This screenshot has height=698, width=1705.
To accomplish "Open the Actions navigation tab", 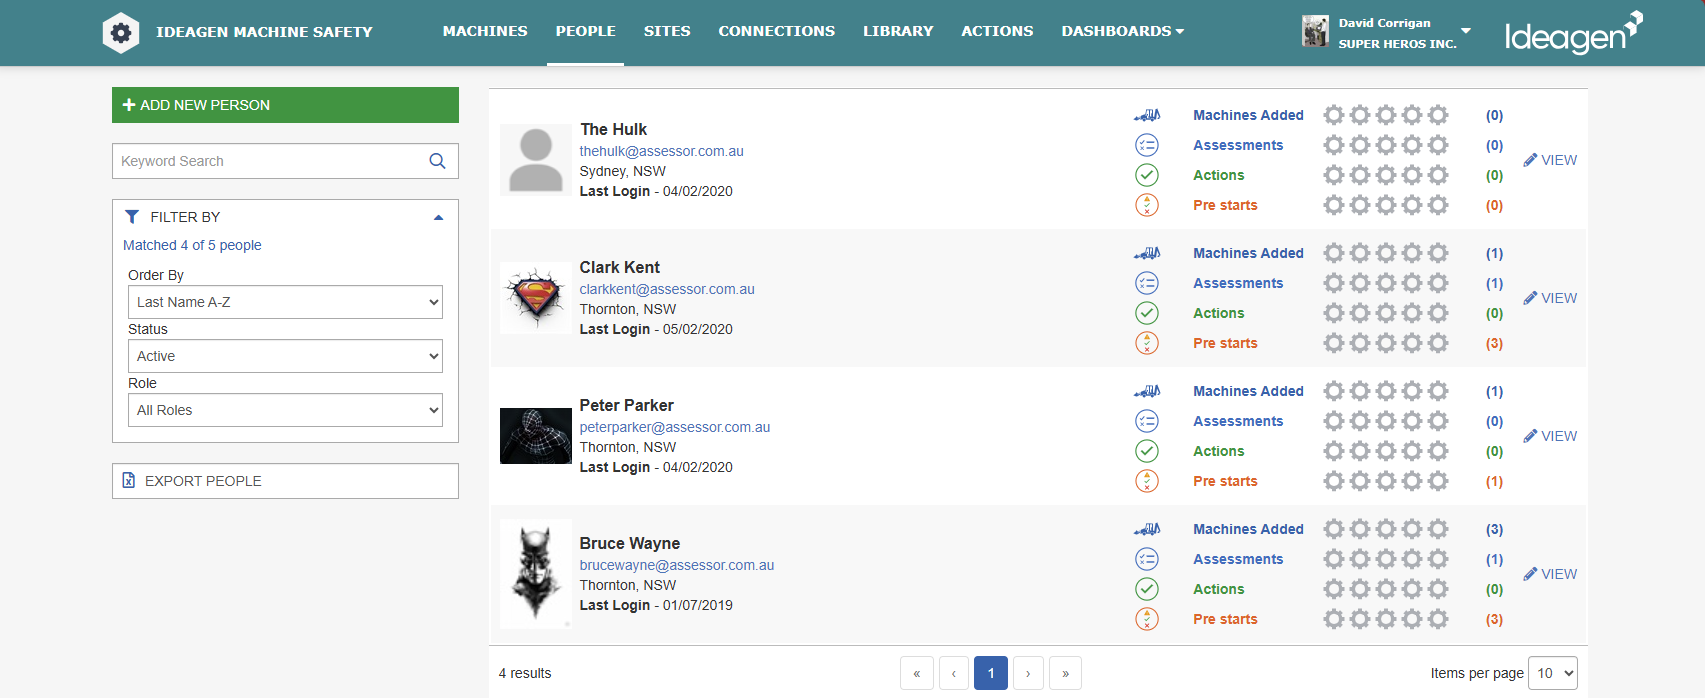I will tap(997, 31).
